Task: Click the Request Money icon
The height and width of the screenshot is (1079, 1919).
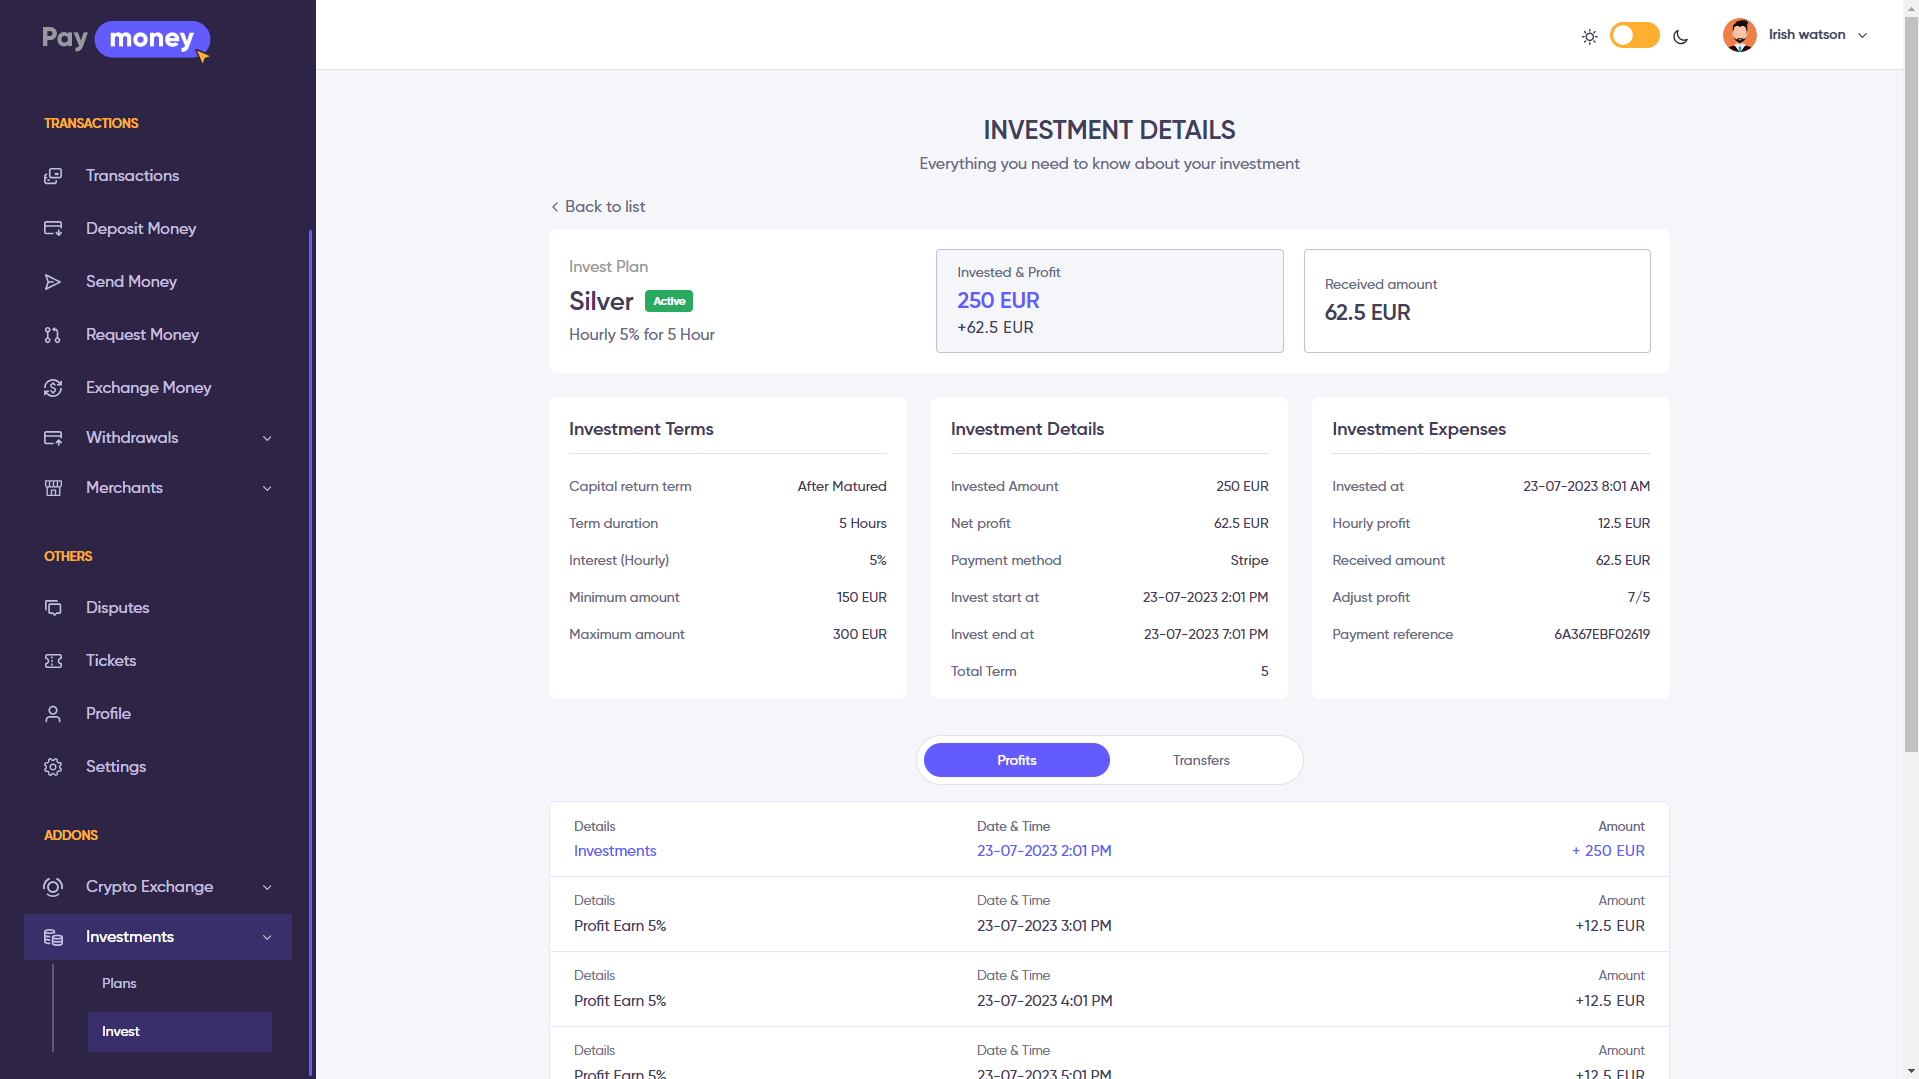Action: (53, 335)
